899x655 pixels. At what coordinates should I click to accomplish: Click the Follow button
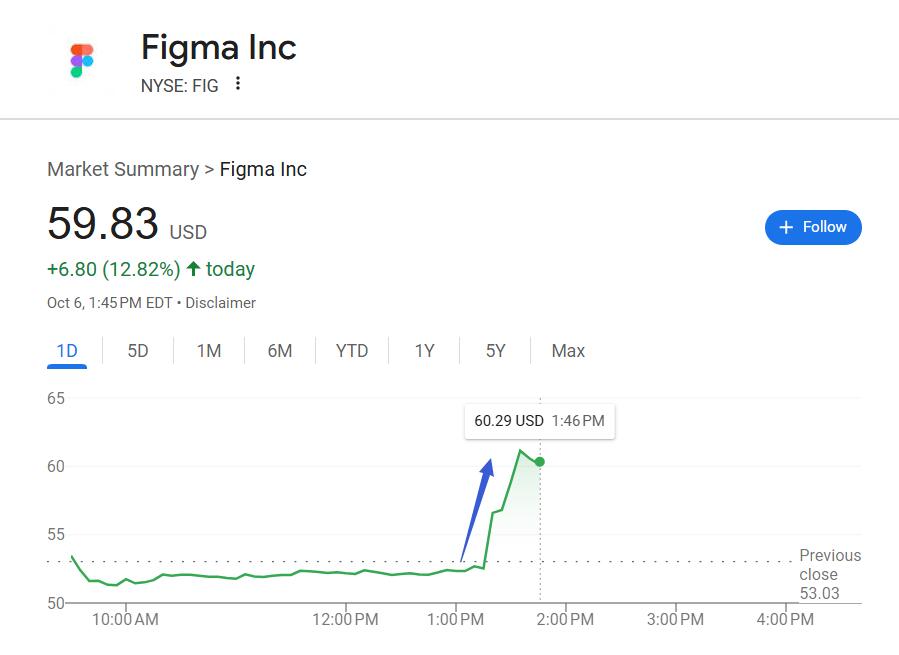click(x=813, y=227)
